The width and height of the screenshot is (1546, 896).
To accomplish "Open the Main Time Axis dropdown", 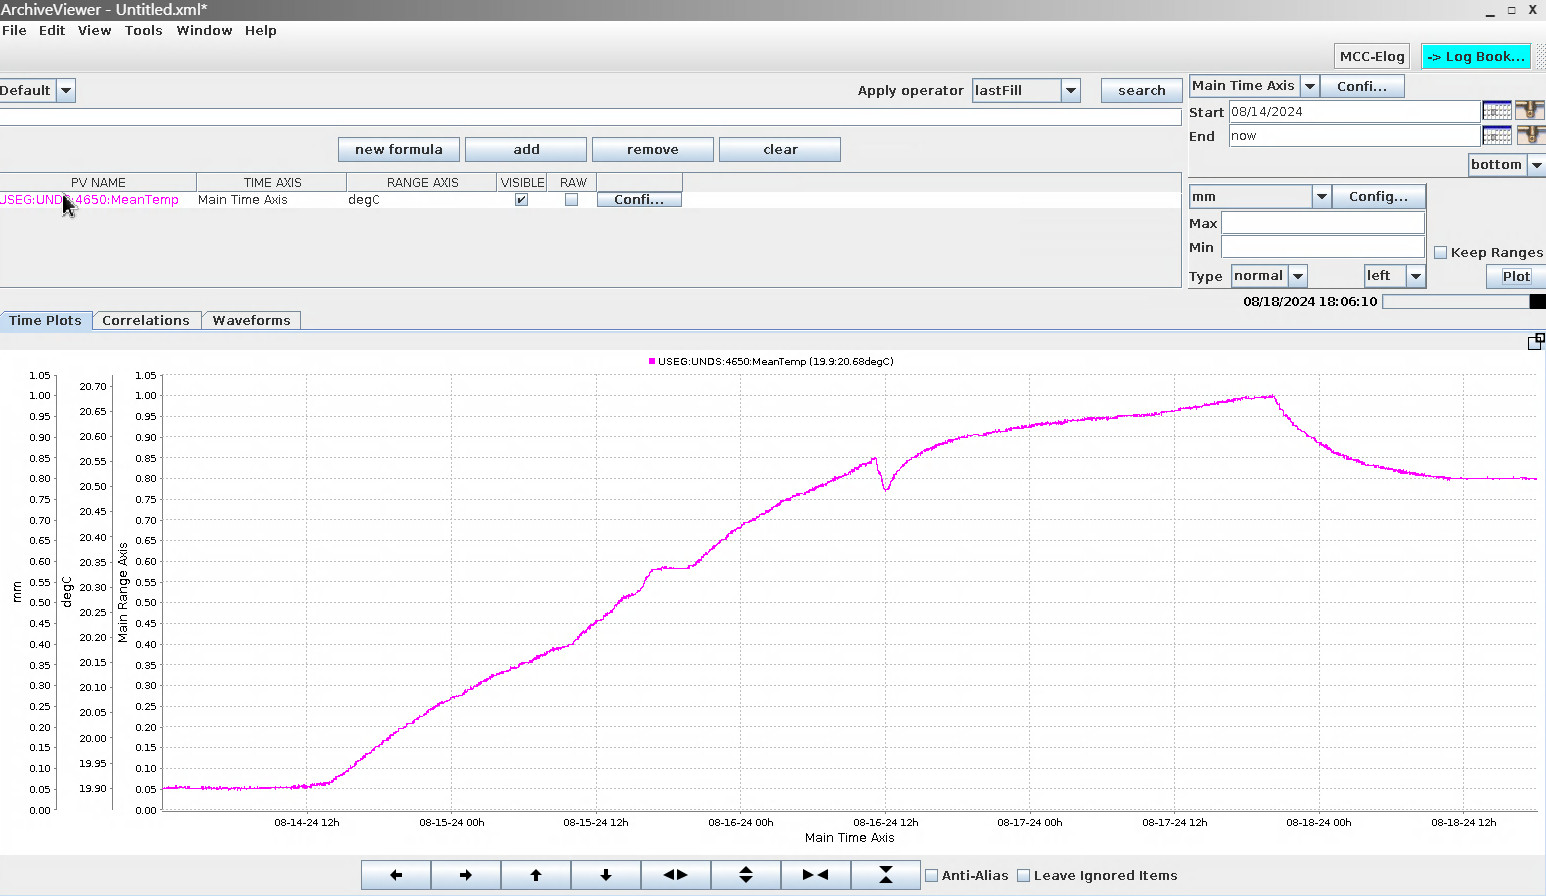I will tap(1309, 86).
